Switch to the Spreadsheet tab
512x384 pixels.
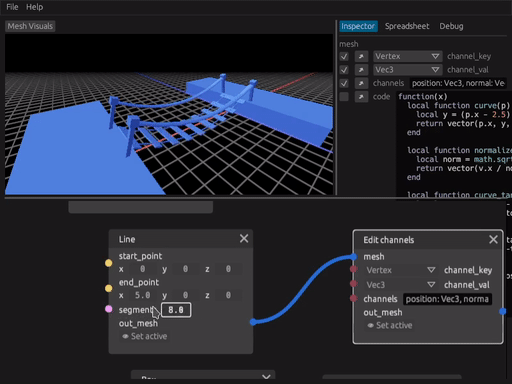pos(407,26)
